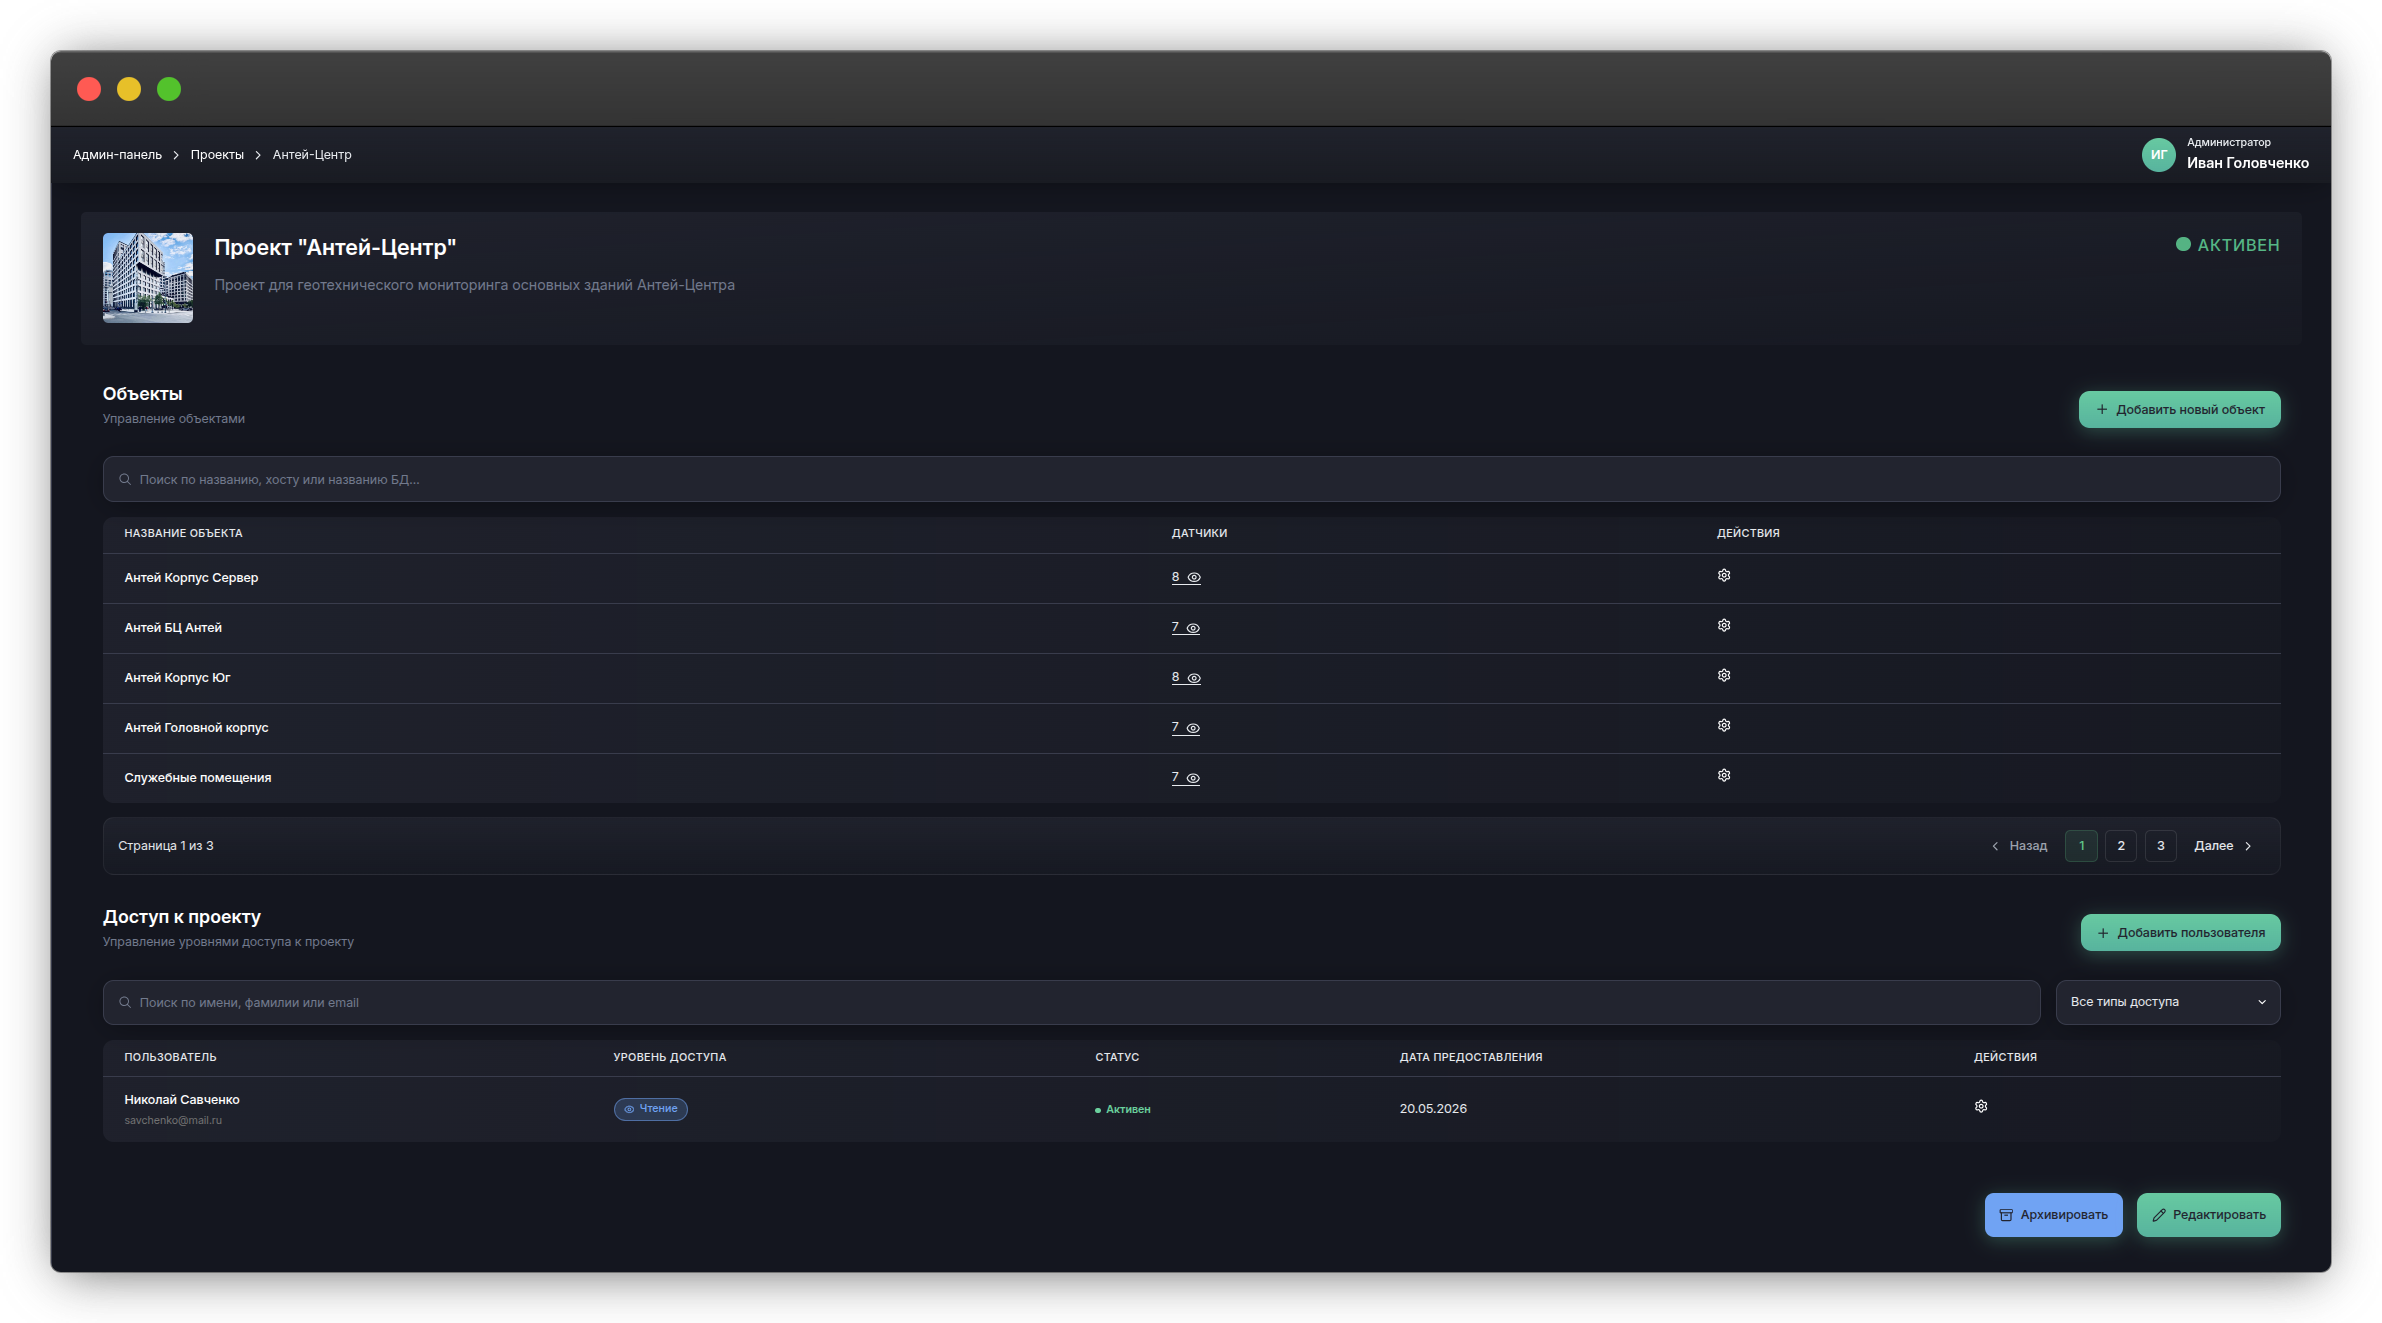
Task: Click the АКТИВЕН project status label
Action: 2228,245
